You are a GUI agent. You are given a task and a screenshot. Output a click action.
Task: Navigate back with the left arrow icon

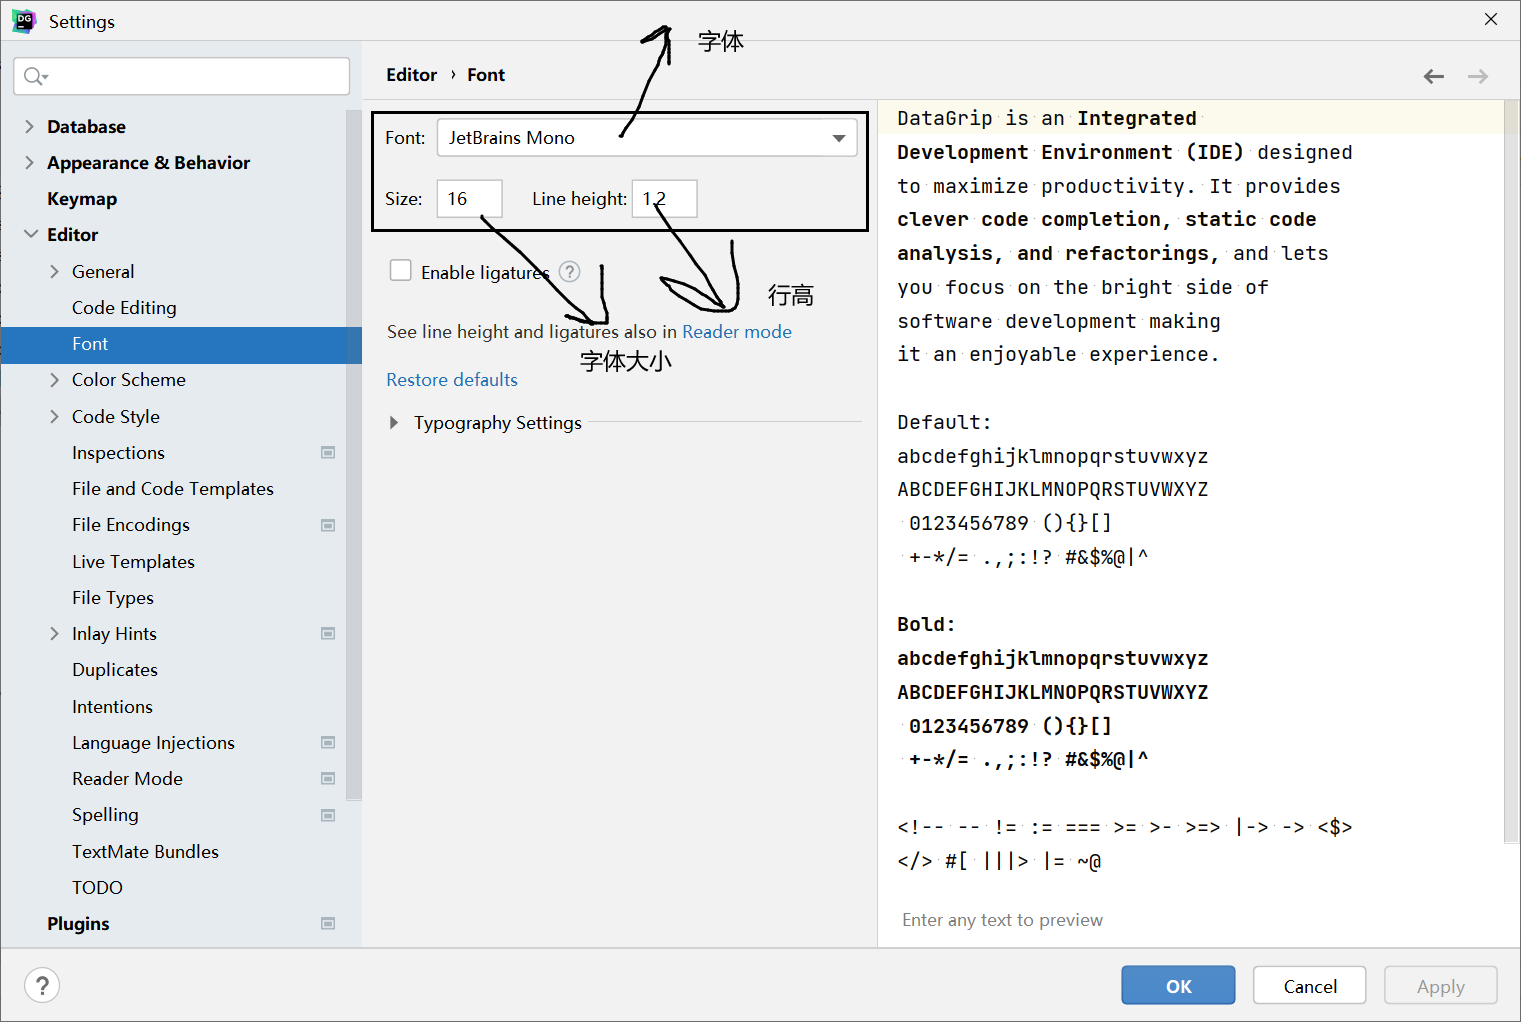point(1434,76)
